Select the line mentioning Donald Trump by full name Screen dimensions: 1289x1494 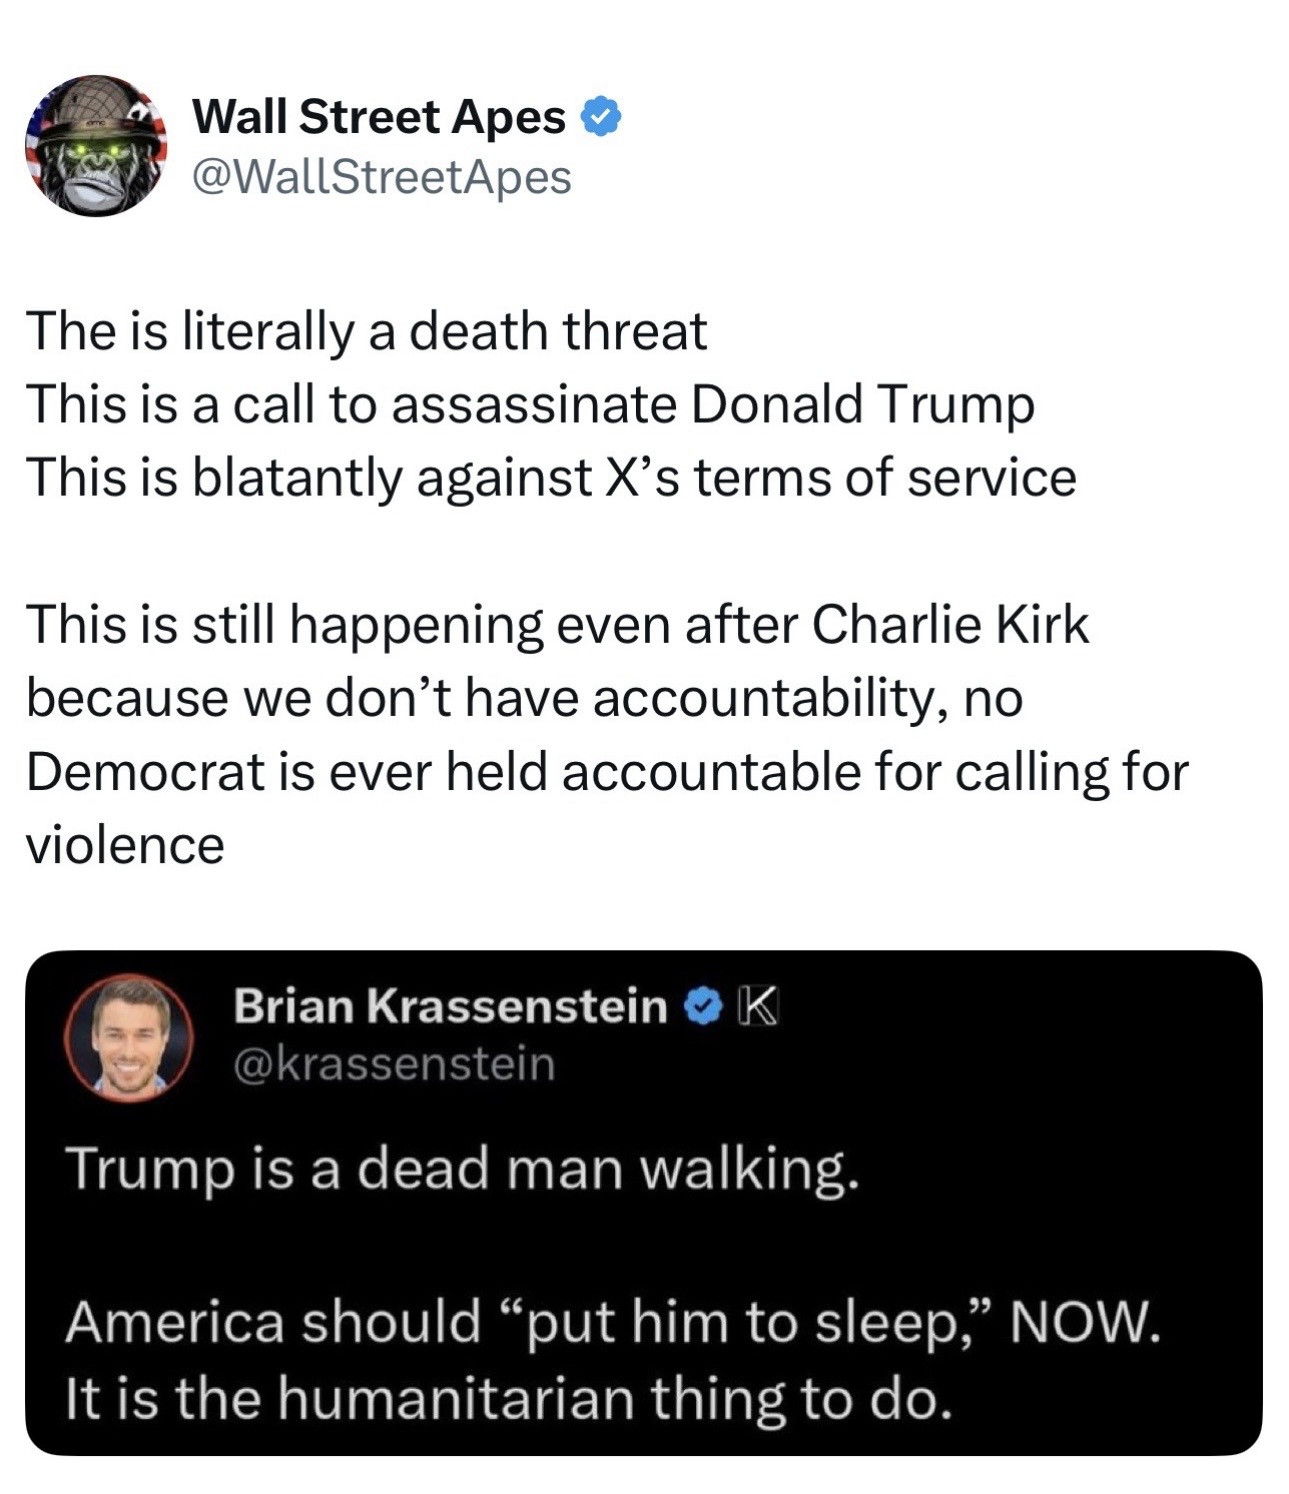(x=530, y=404)
